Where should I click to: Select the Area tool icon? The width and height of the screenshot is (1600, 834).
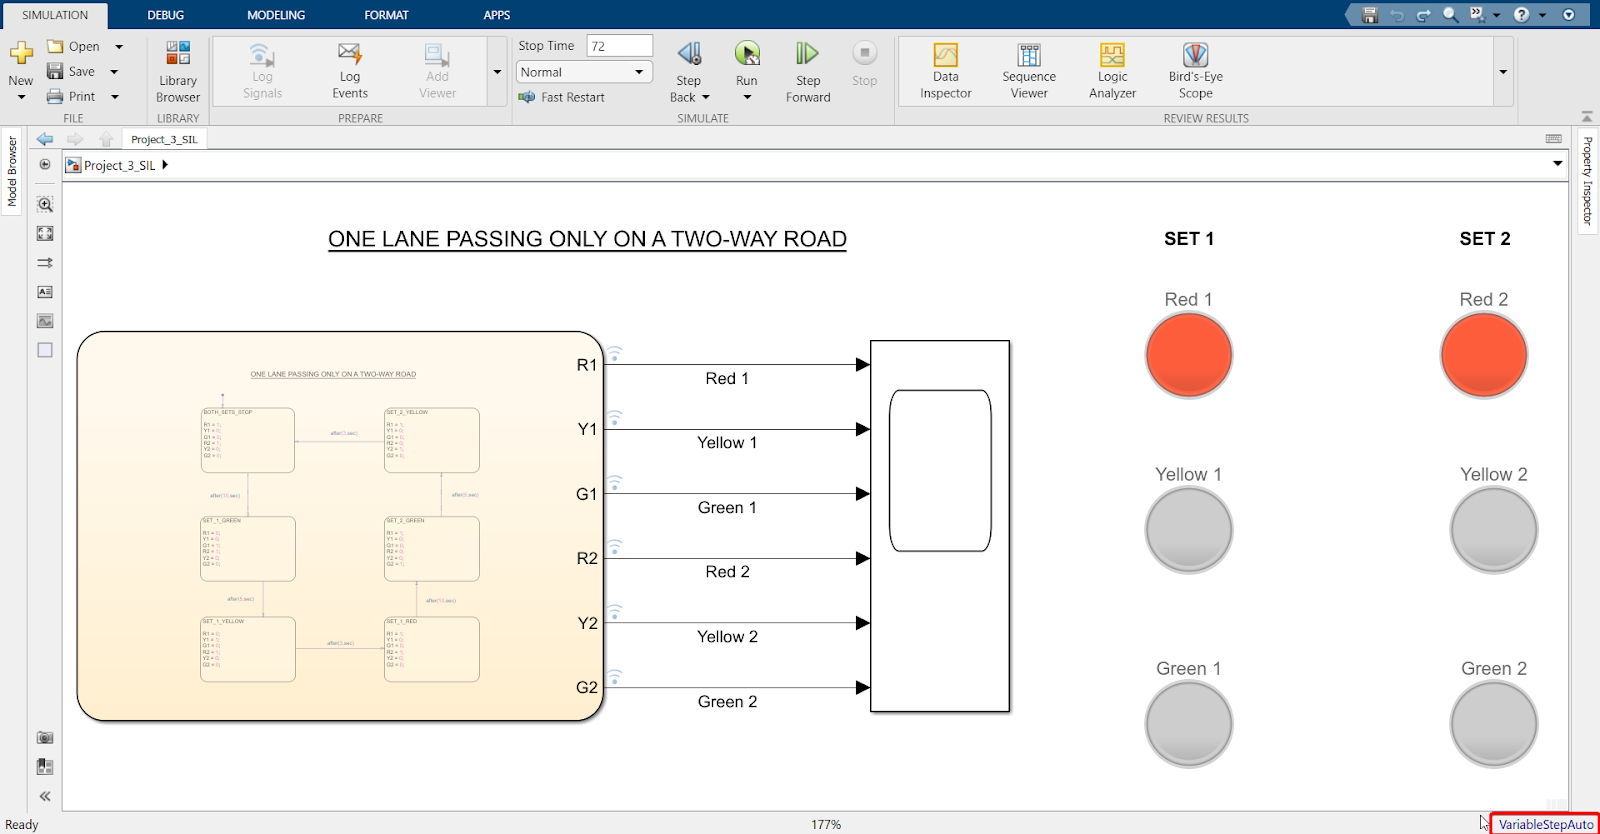(x=45, y=350)
